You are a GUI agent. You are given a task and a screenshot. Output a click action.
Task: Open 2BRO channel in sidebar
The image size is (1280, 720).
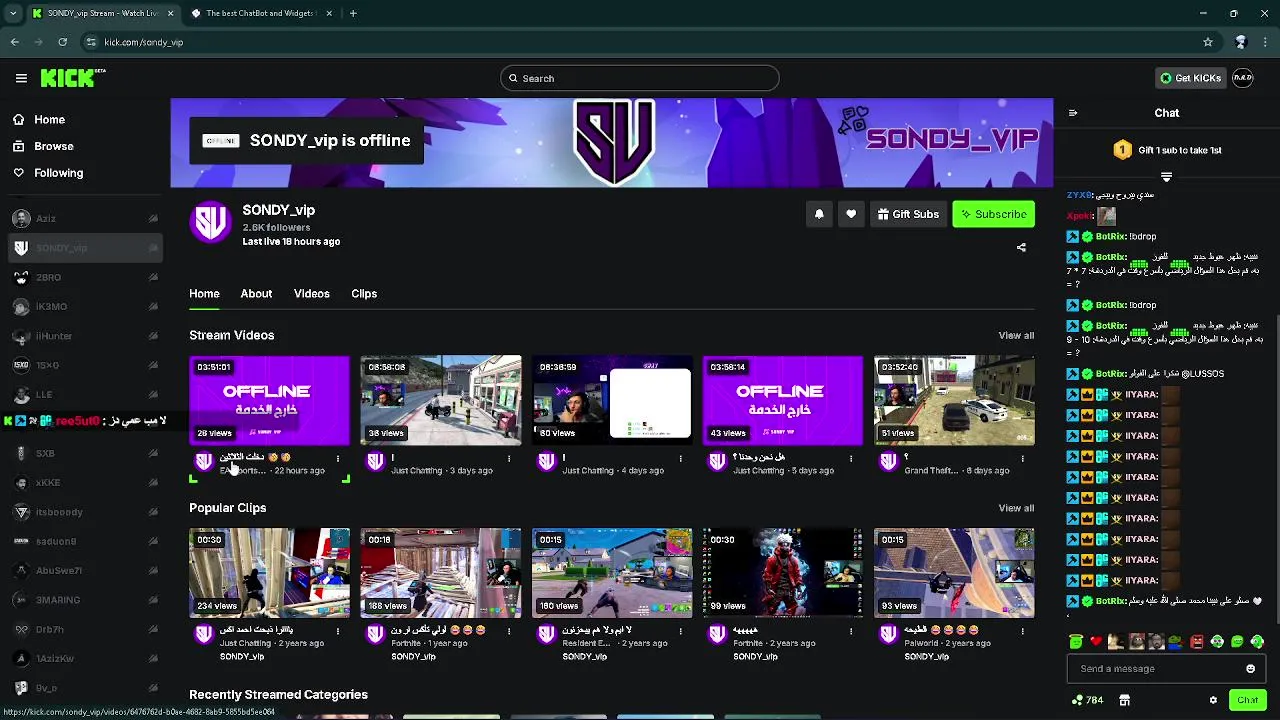pos(85,277)
